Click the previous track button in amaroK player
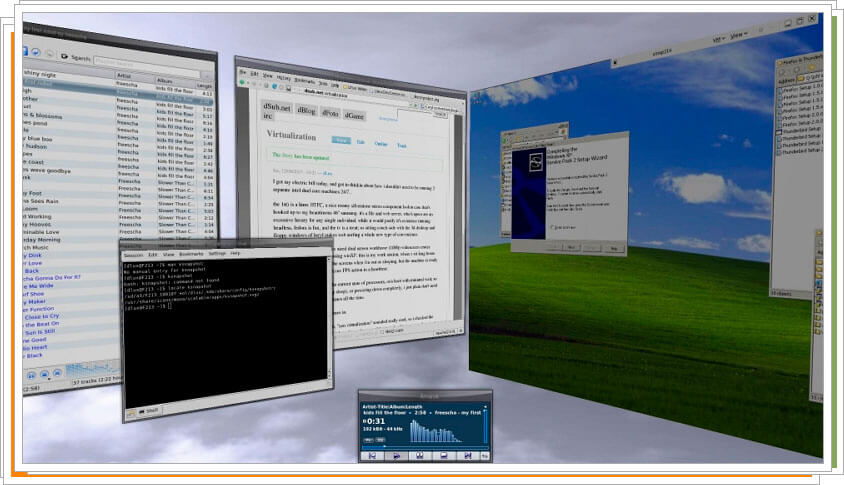The image size is (844, 485). pyautogui.click(x=369, y=455)
